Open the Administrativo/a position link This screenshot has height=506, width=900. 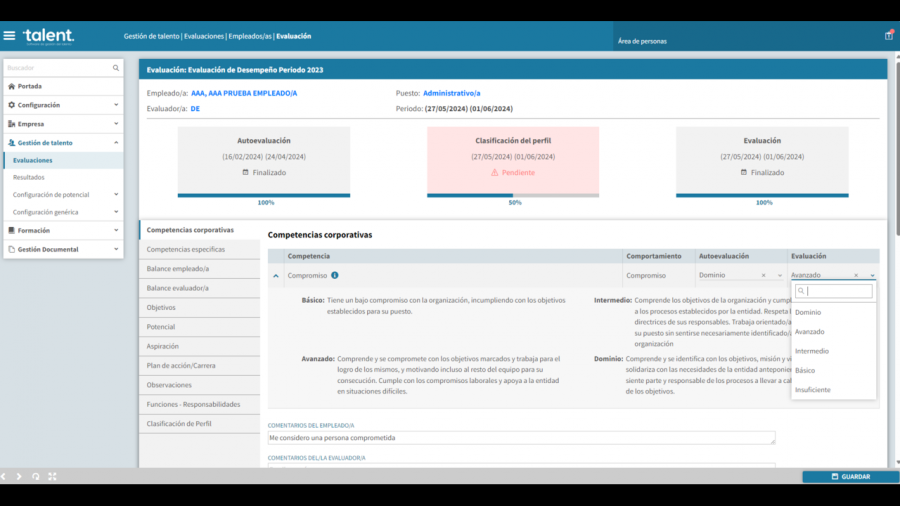click(x=452, y=93)
